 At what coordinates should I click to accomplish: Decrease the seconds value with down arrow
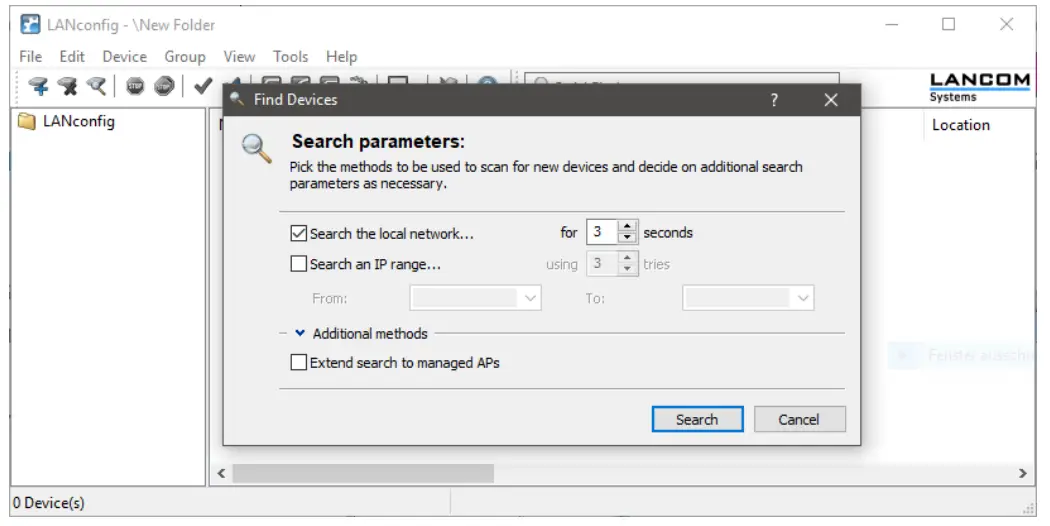pyautogui.click(x=627, y=238)
